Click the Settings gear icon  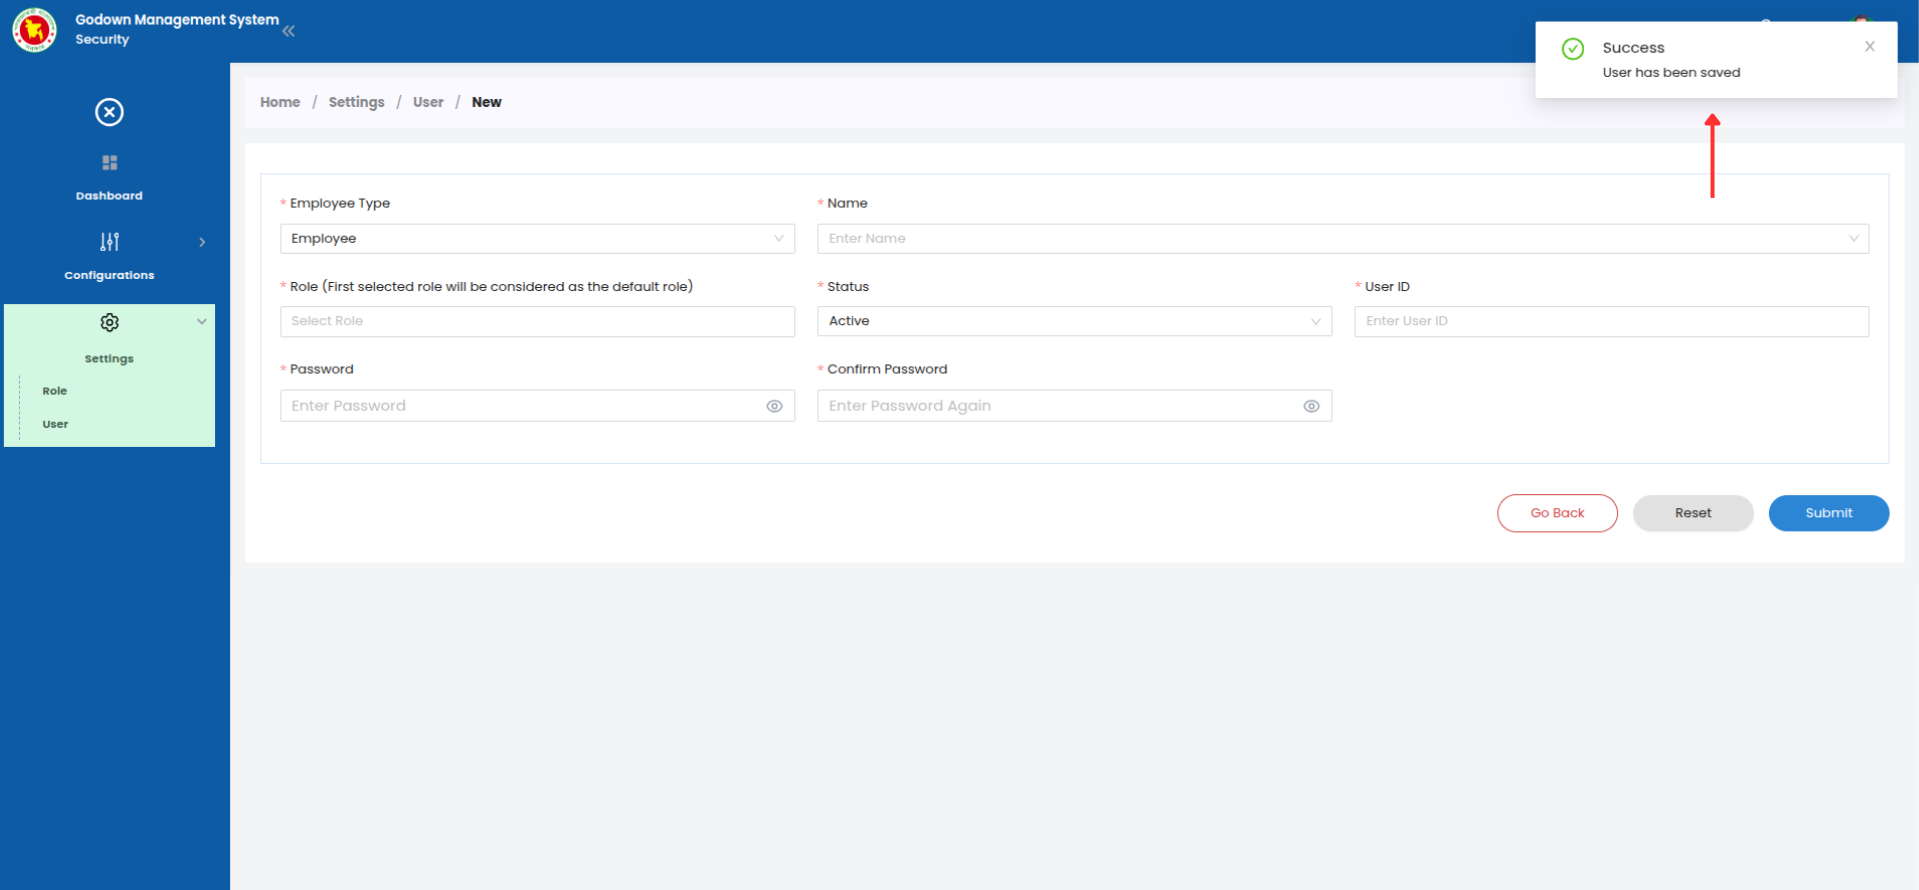coord(109,322)
